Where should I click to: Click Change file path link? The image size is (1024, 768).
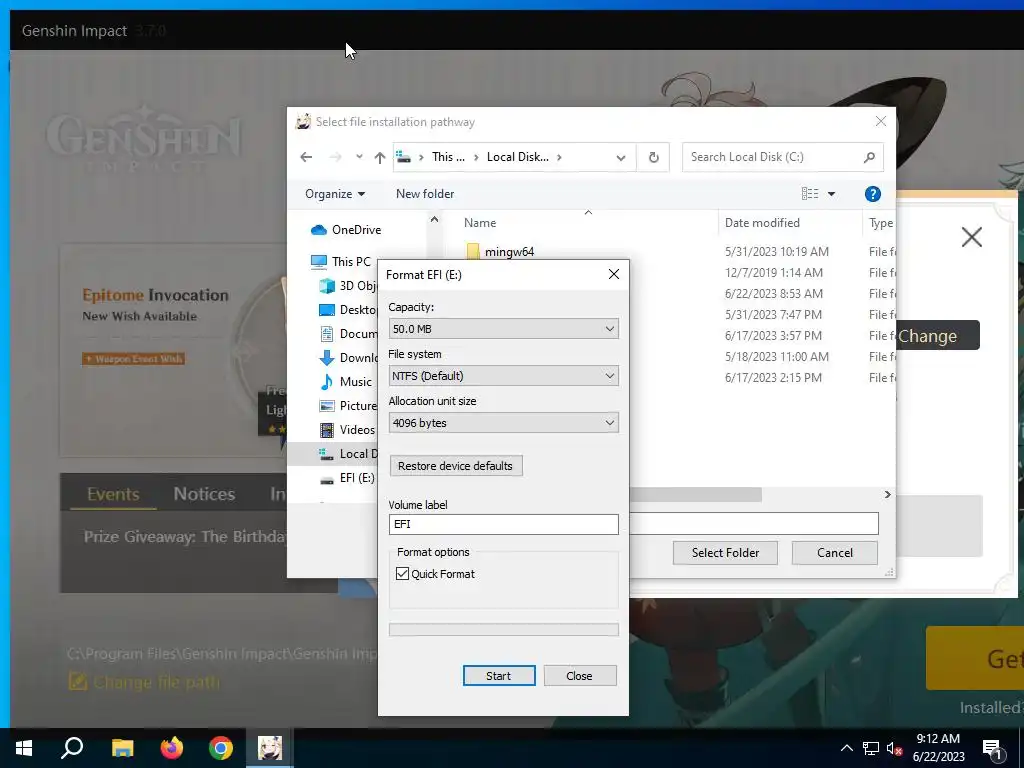click(x=144, y=682)
